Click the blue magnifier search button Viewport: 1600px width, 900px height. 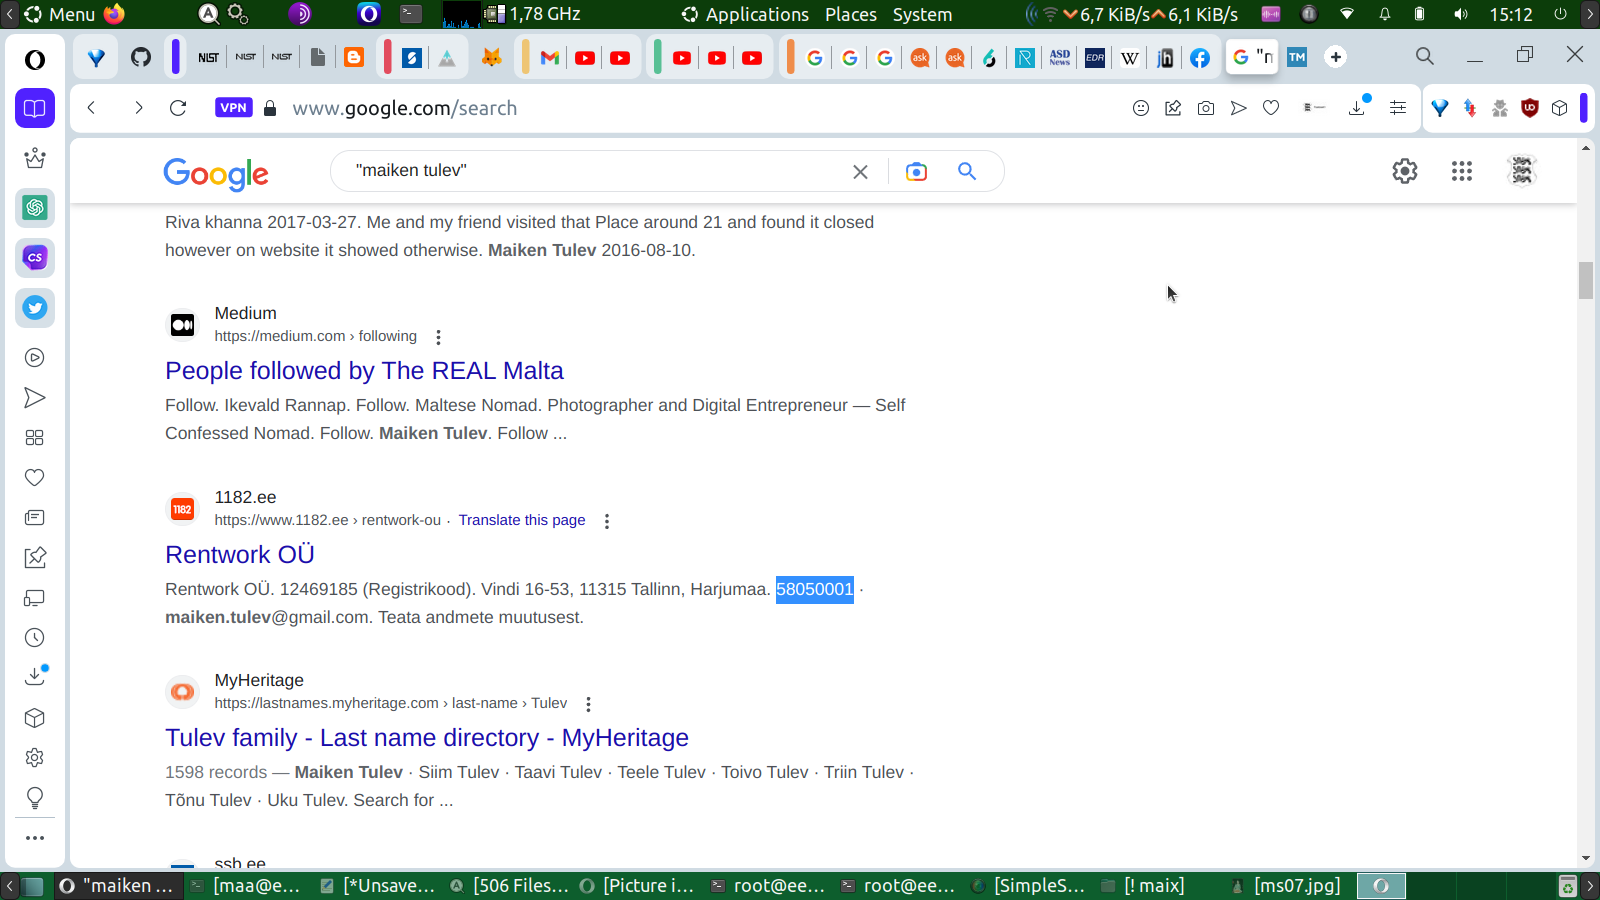click(967, 171)
